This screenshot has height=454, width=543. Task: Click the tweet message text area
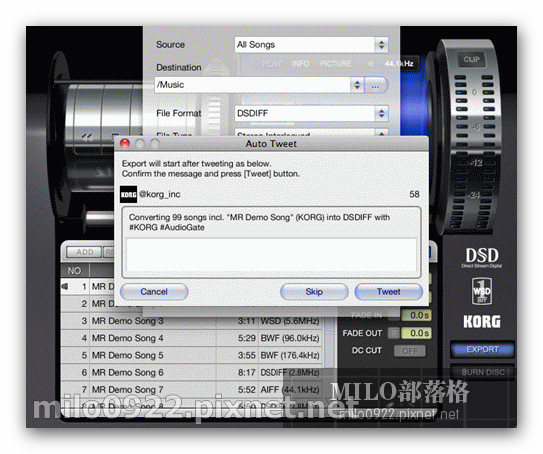[271, 255]
